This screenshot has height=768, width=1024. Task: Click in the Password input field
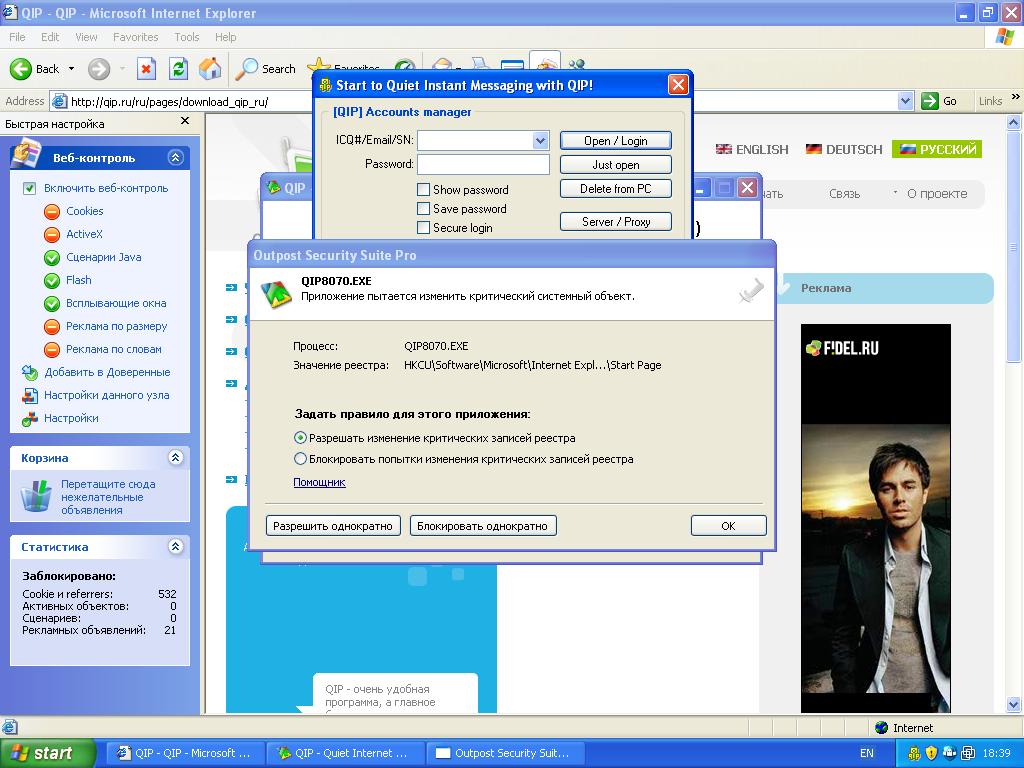[x=483, y=164]
